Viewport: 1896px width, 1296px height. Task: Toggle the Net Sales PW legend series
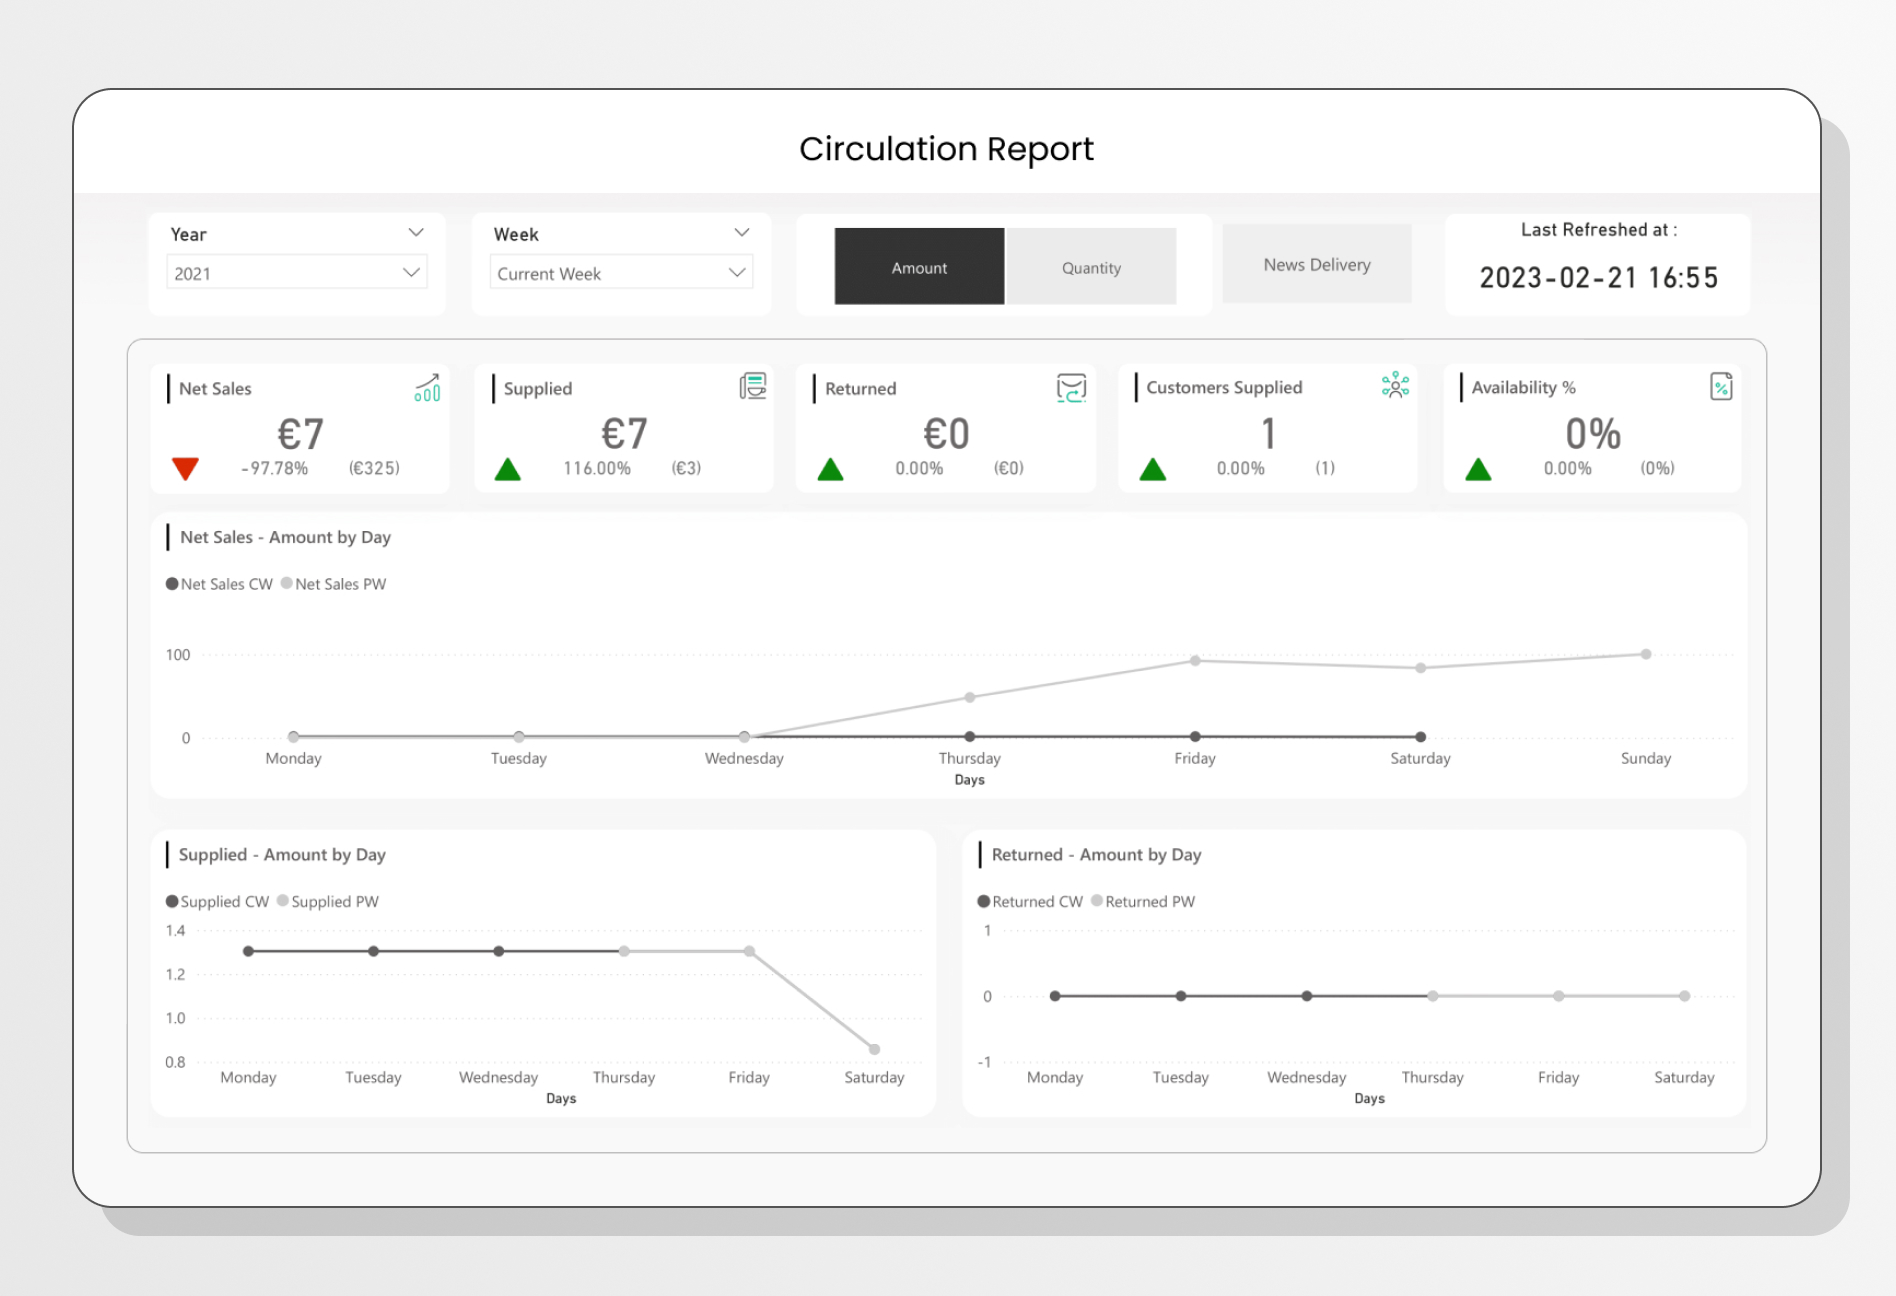334,584
